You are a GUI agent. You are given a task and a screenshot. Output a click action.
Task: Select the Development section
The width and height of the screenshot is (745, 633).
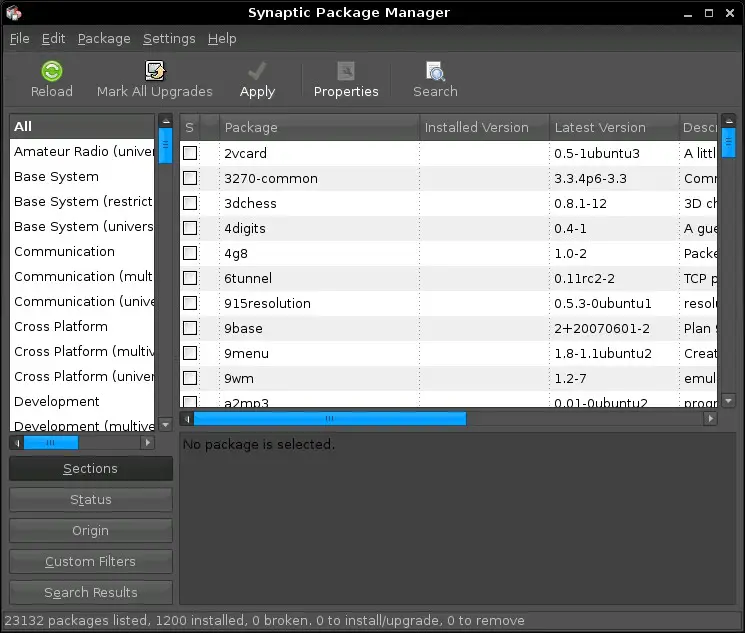(x=82, y=402)
